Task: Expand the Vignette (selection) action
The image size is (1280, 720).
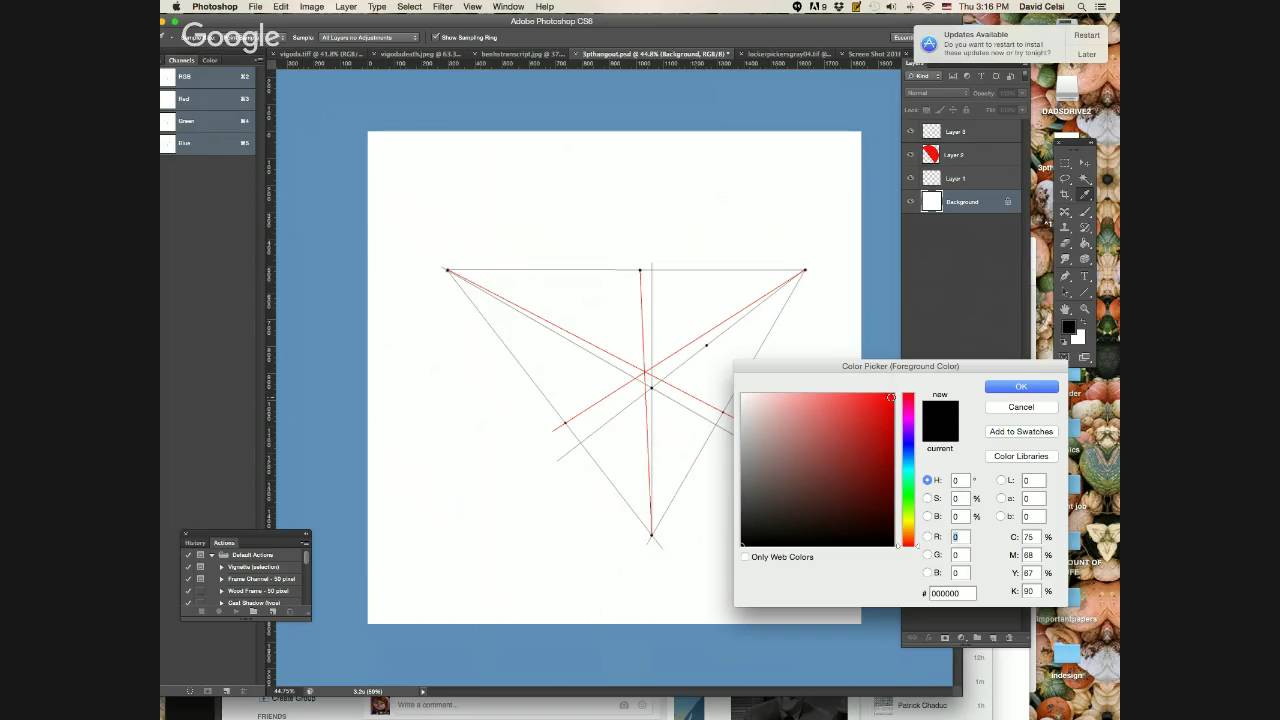Action: point(222,567)
